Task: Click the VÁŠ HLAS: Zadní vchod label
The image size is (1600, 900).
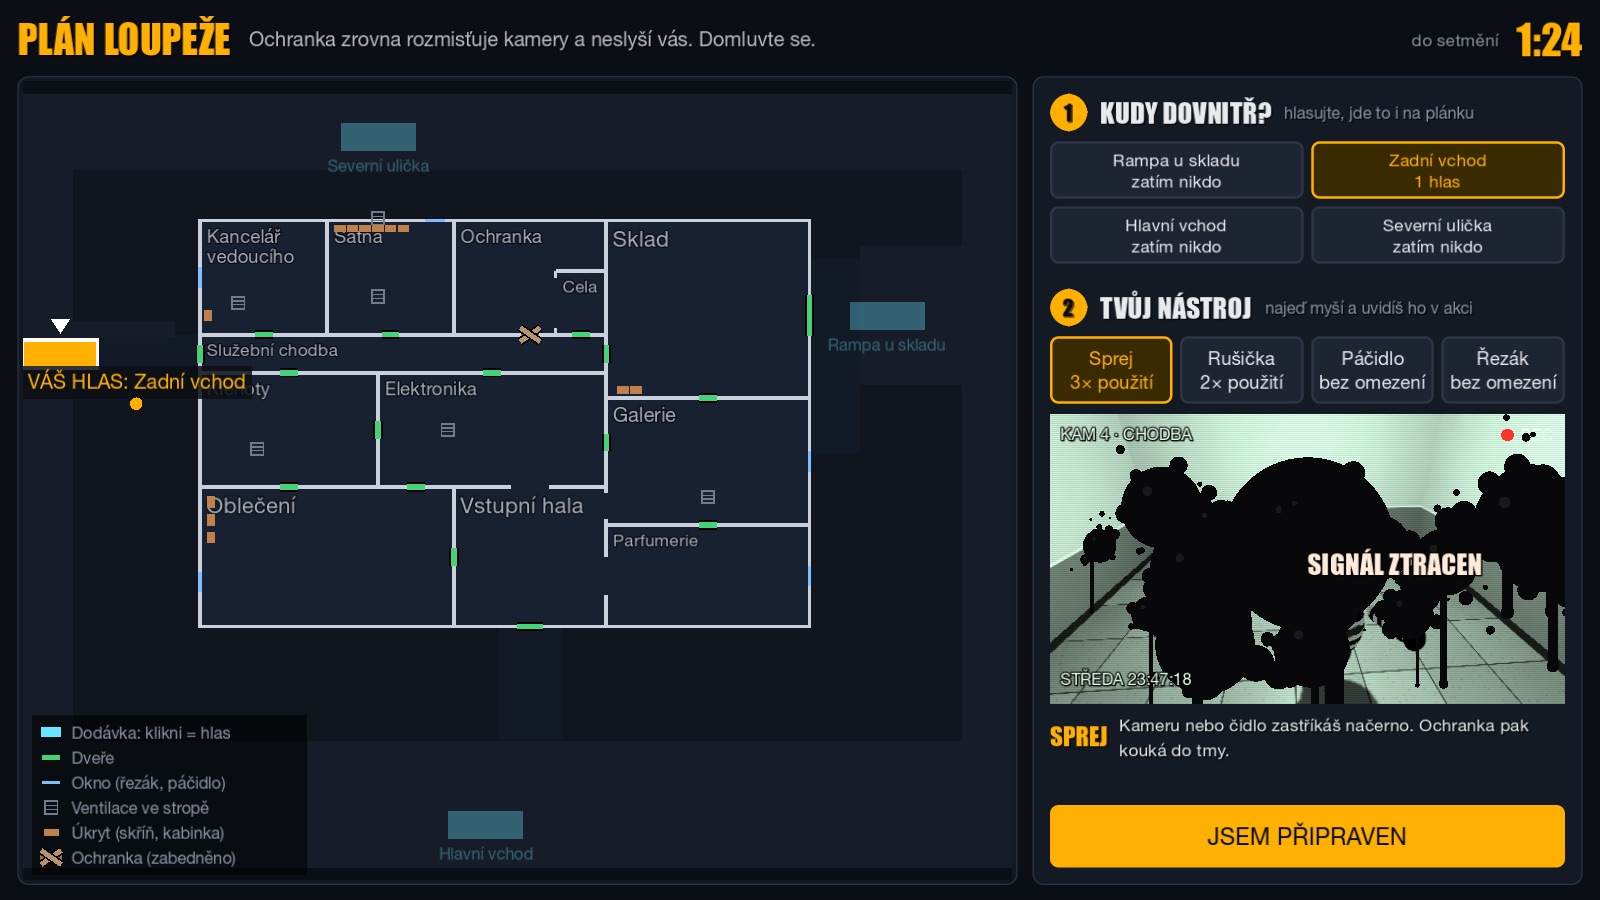Action: [137, 382]
